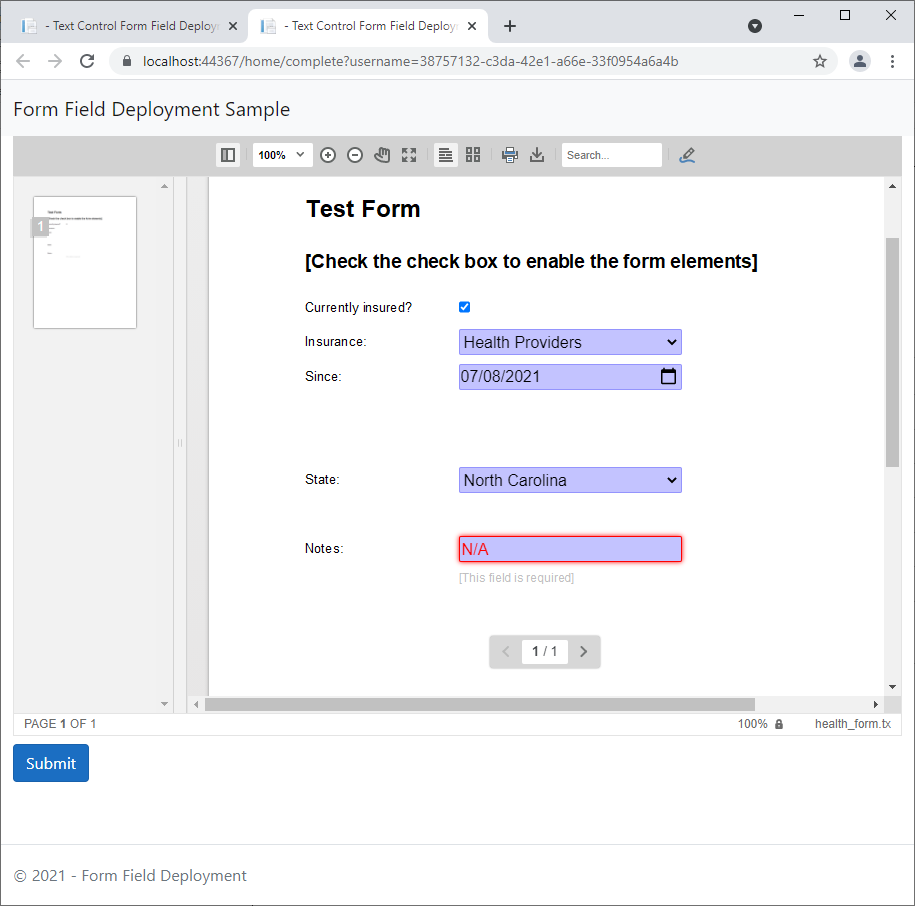Select page 1 thumbnail

(x=85, y=263)
